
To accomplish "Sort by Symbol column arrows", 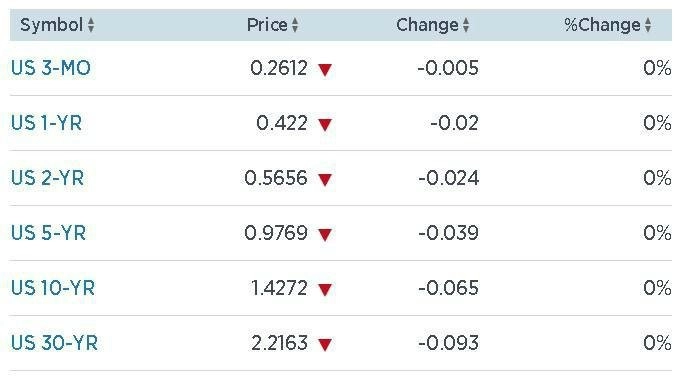I will 90,25.
